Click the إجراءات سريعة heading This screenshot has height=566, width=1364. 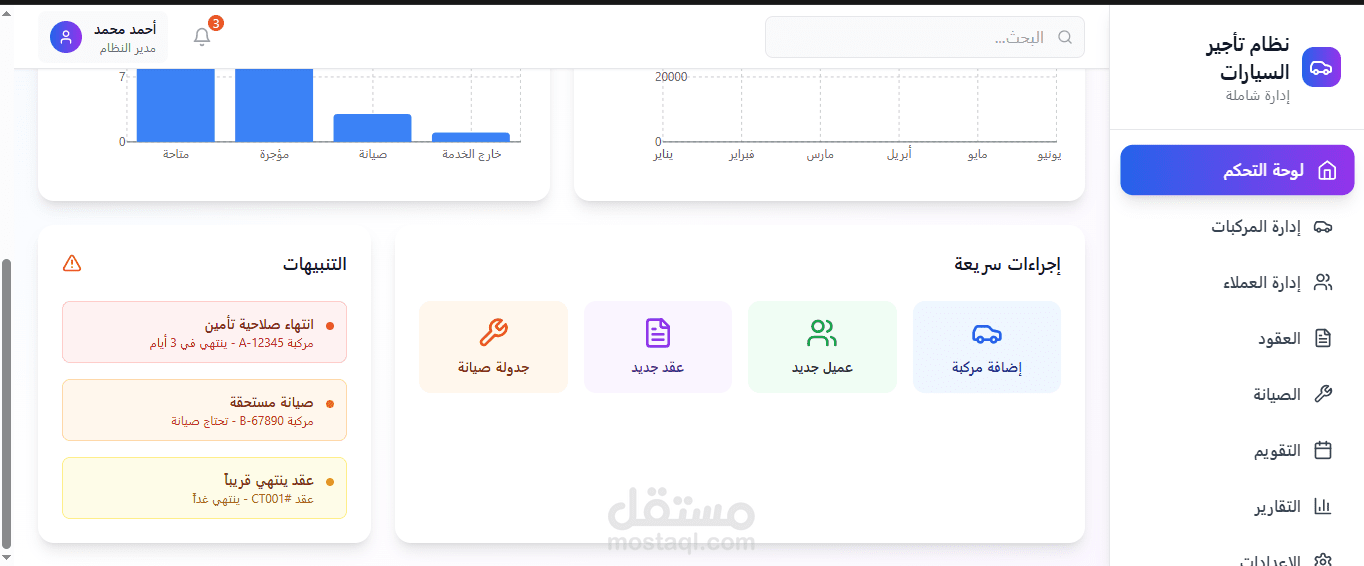(1007, 264)
